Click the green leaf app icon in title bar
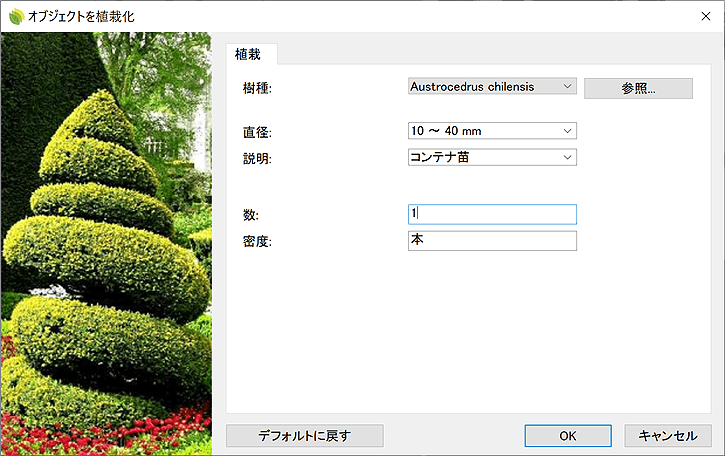725x456 pixels. [16, 17]
